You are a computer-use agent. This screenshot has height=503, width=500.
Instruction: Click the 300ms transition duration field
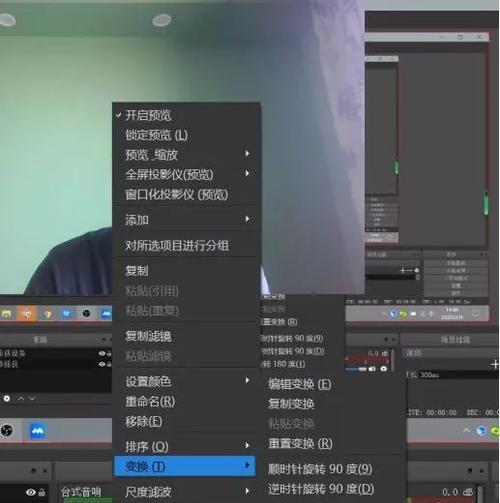click(x=459, y=375)
